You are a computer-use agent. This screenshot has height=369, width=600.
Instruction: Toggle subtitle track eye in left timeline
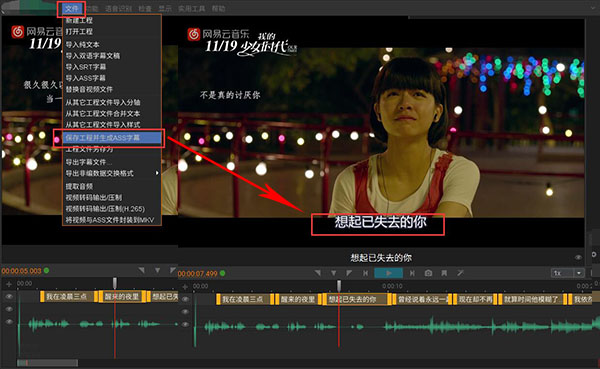[x=9, y=296]
